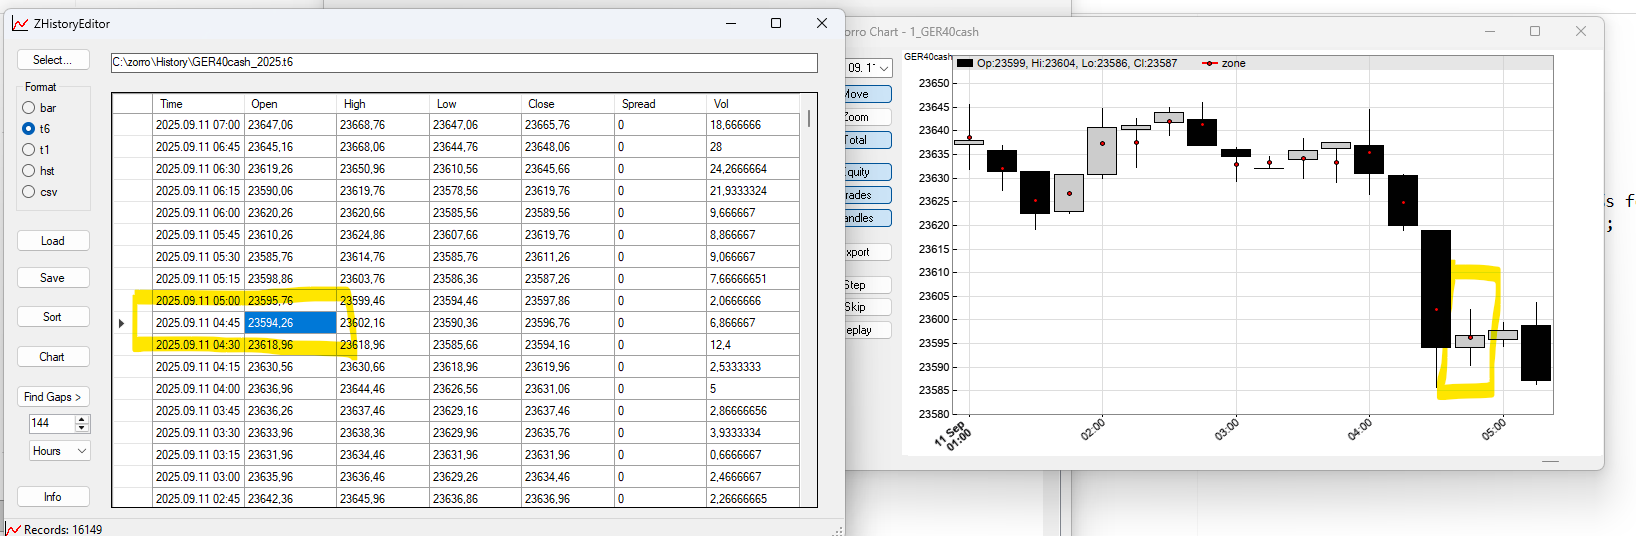Expand the date dropdown in chart window
1636x536 pixels.
(884, 68)
